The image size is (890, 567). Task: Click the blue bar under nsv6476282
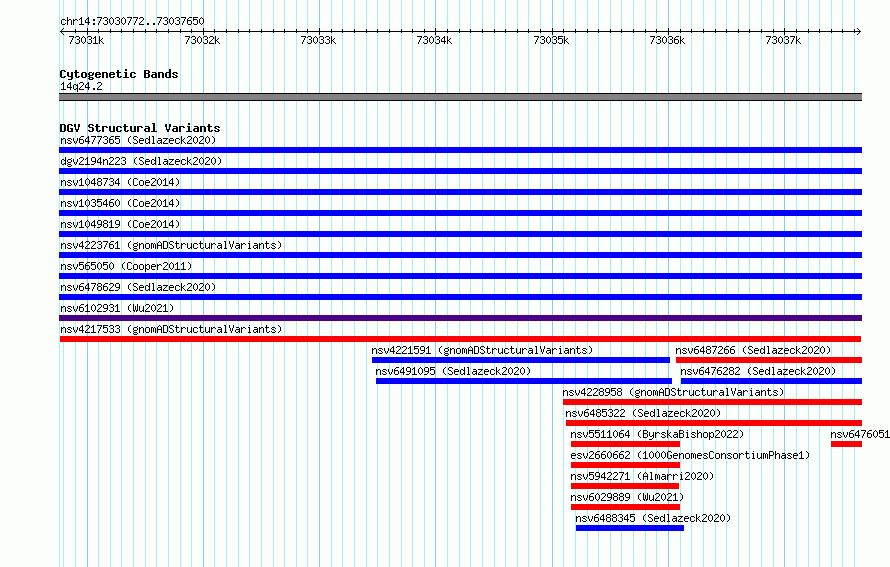point(771,381)
